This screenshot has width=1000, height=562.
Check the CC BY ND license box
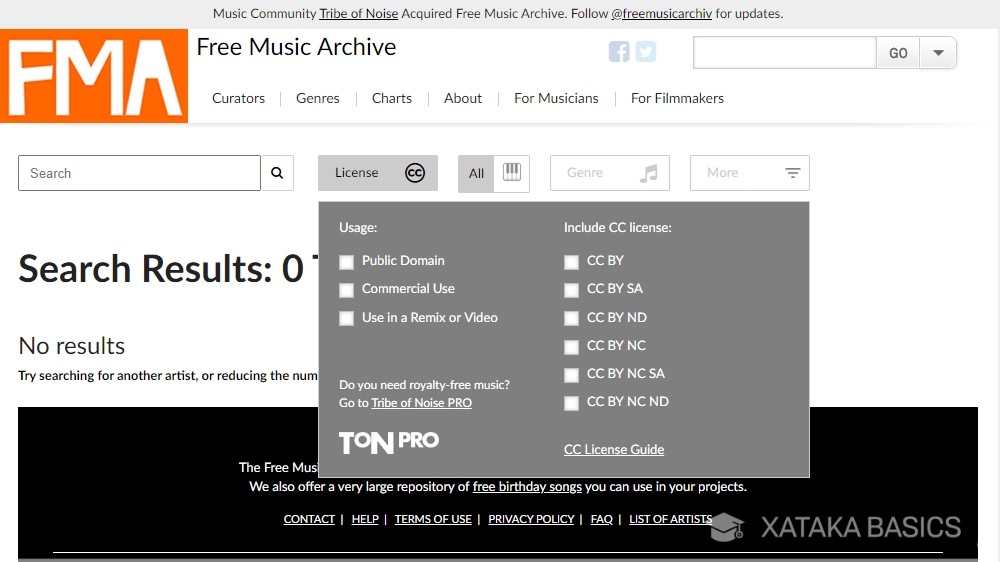tap(571, 318)
